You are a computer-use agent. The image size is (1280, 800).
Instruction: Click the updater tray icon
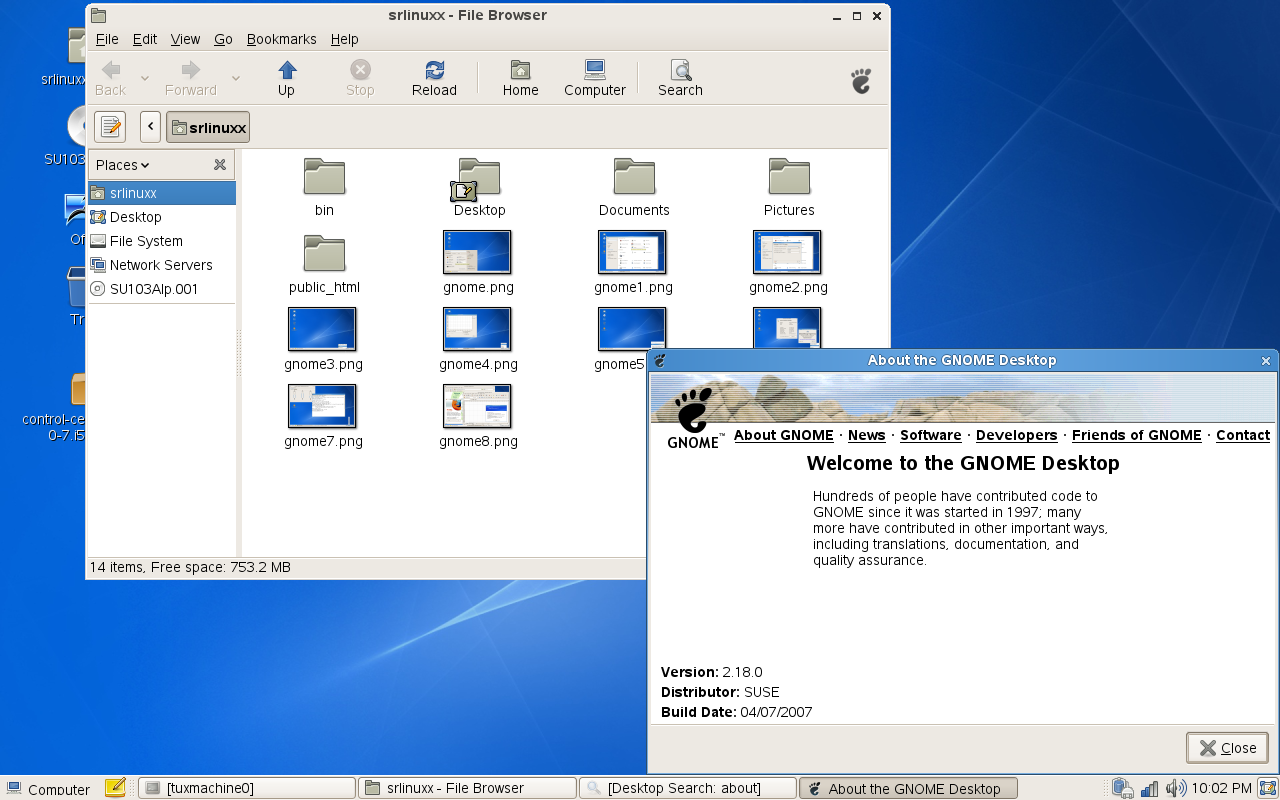[x=1123, y=789]
